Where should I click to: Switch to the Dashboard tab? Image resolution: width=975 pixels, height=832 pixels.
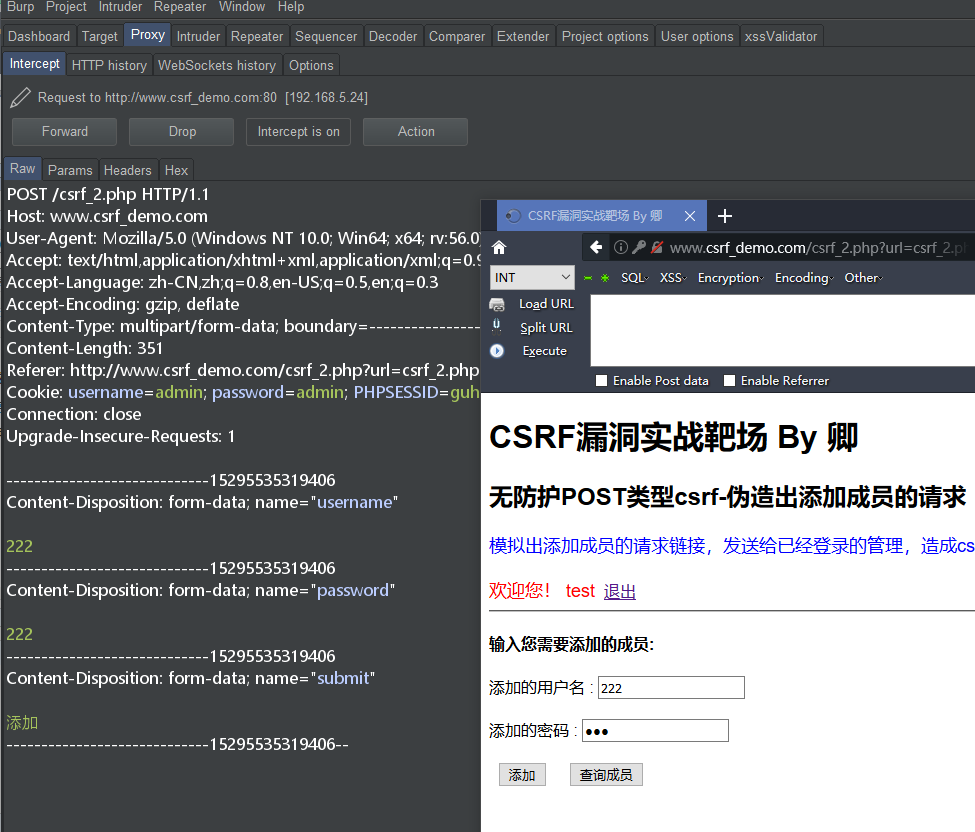39,36
